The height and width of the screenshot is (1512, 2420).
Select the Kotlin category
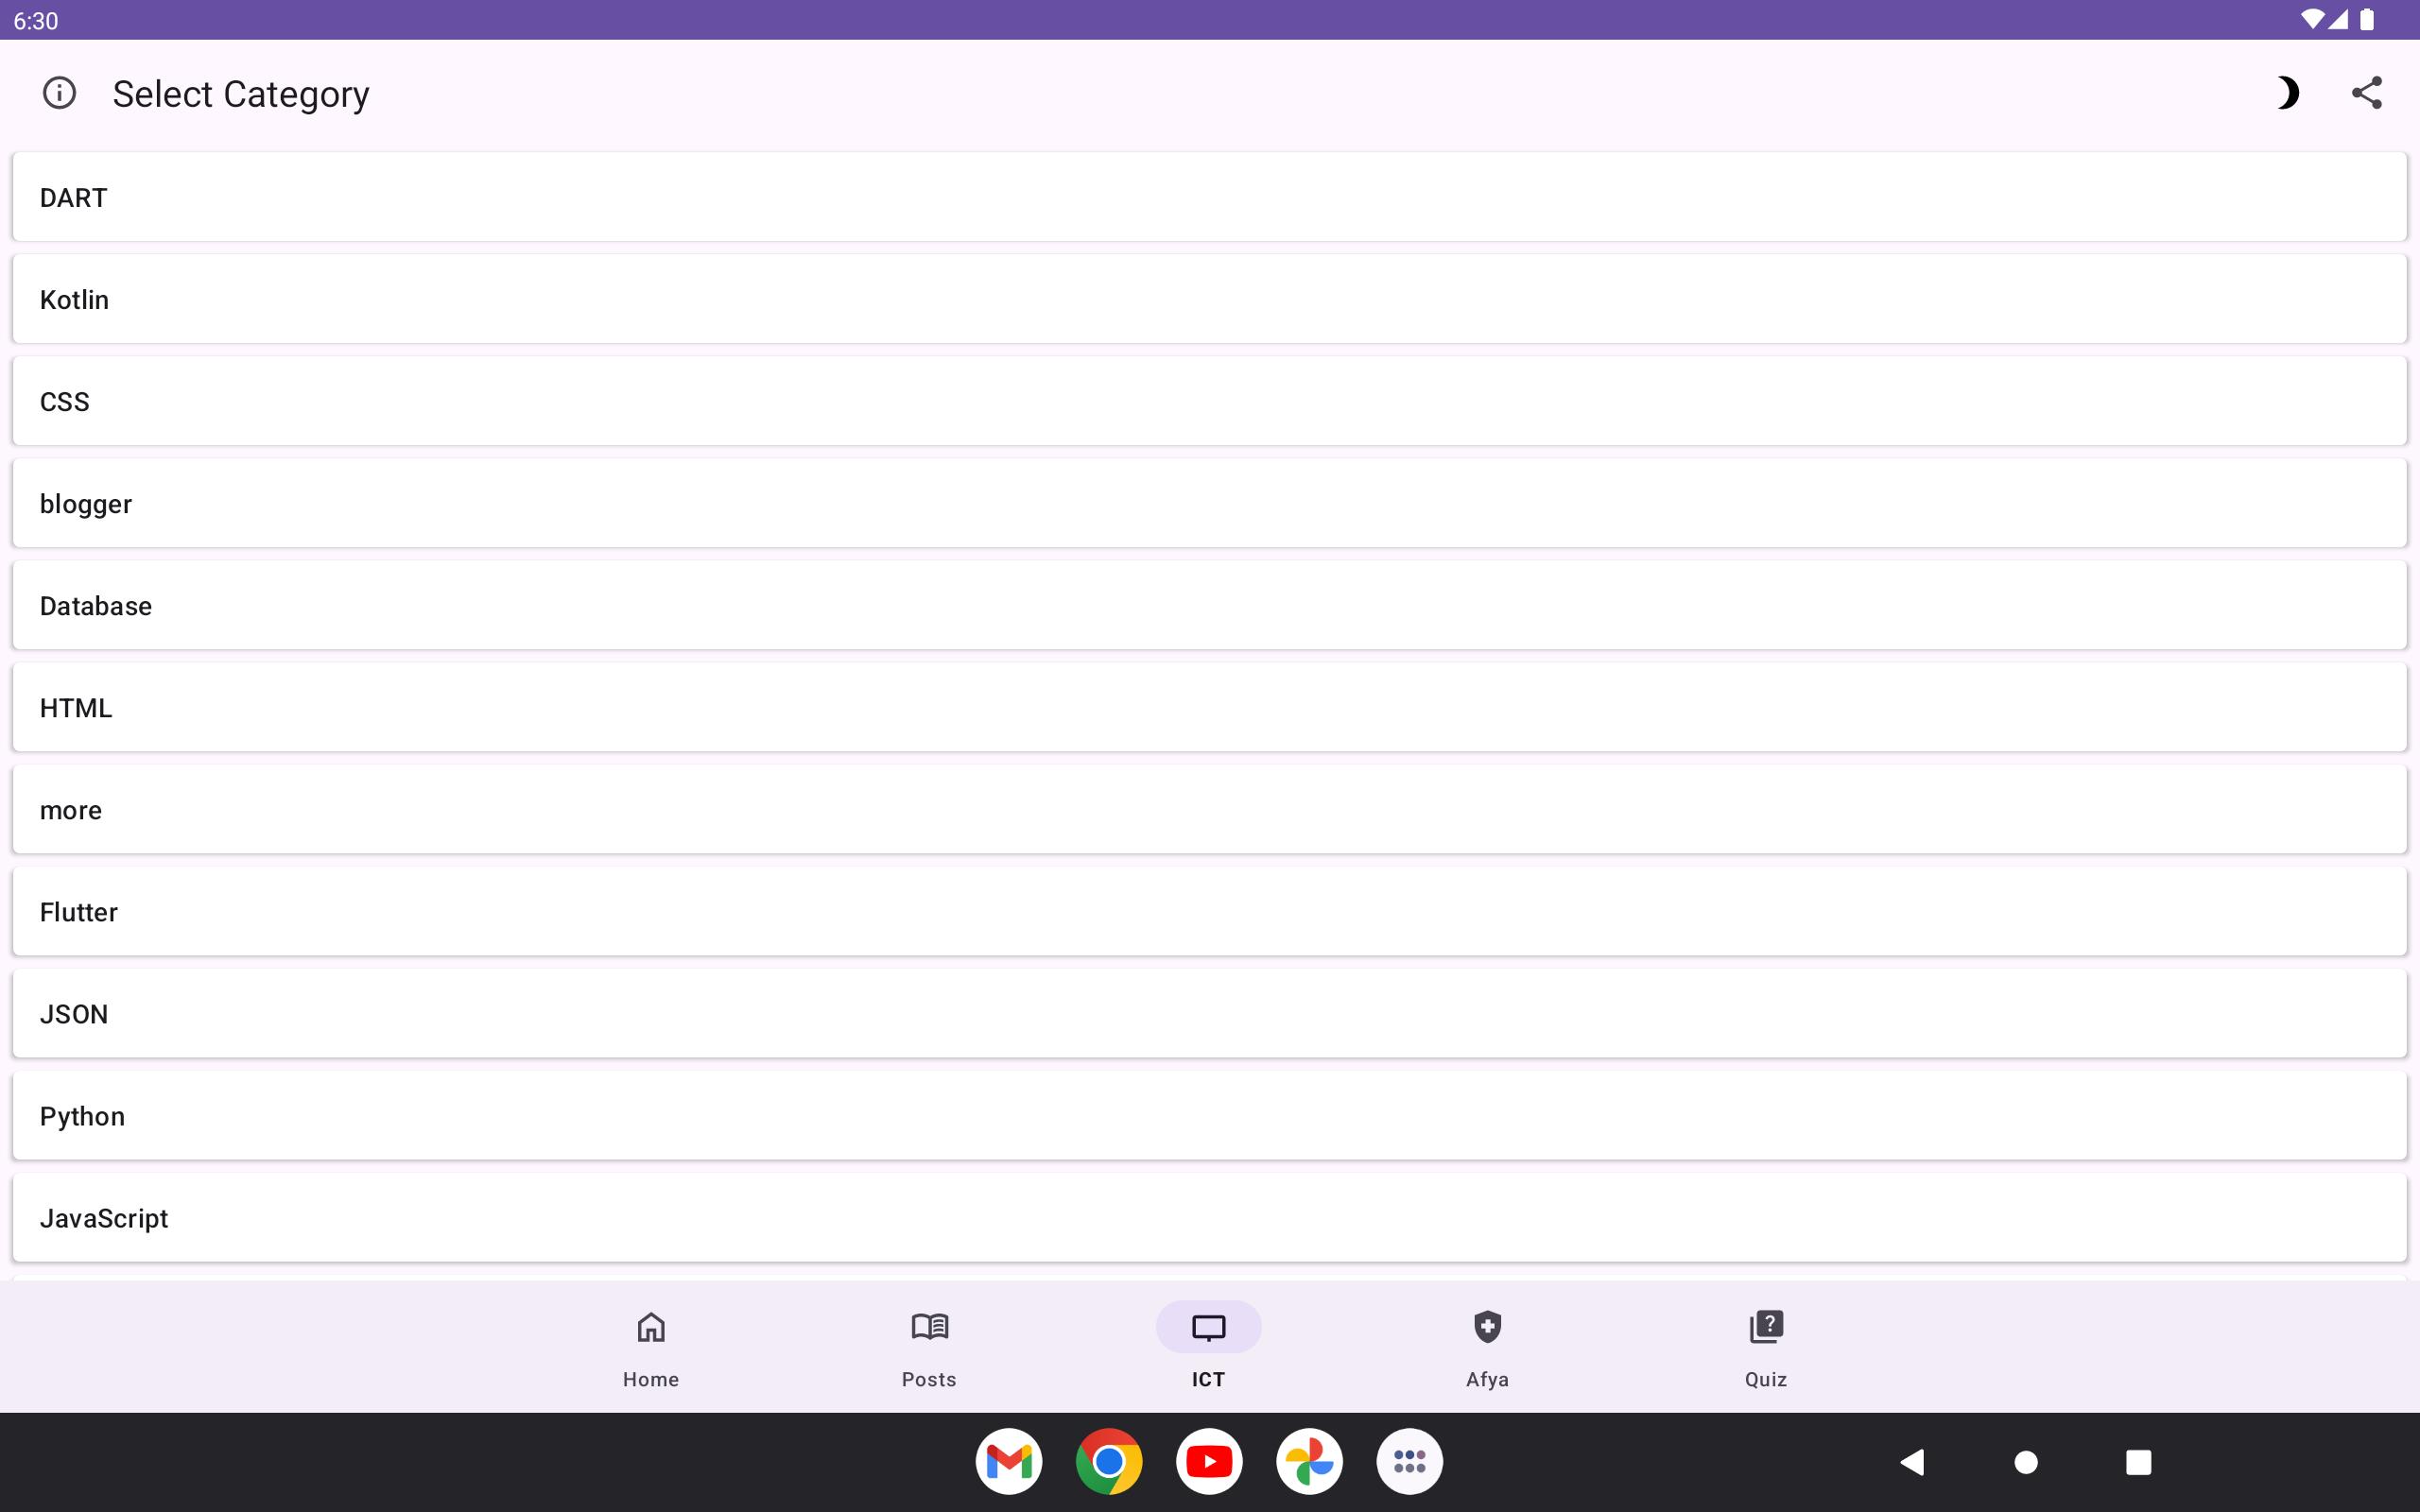(x=1209, y=299)
